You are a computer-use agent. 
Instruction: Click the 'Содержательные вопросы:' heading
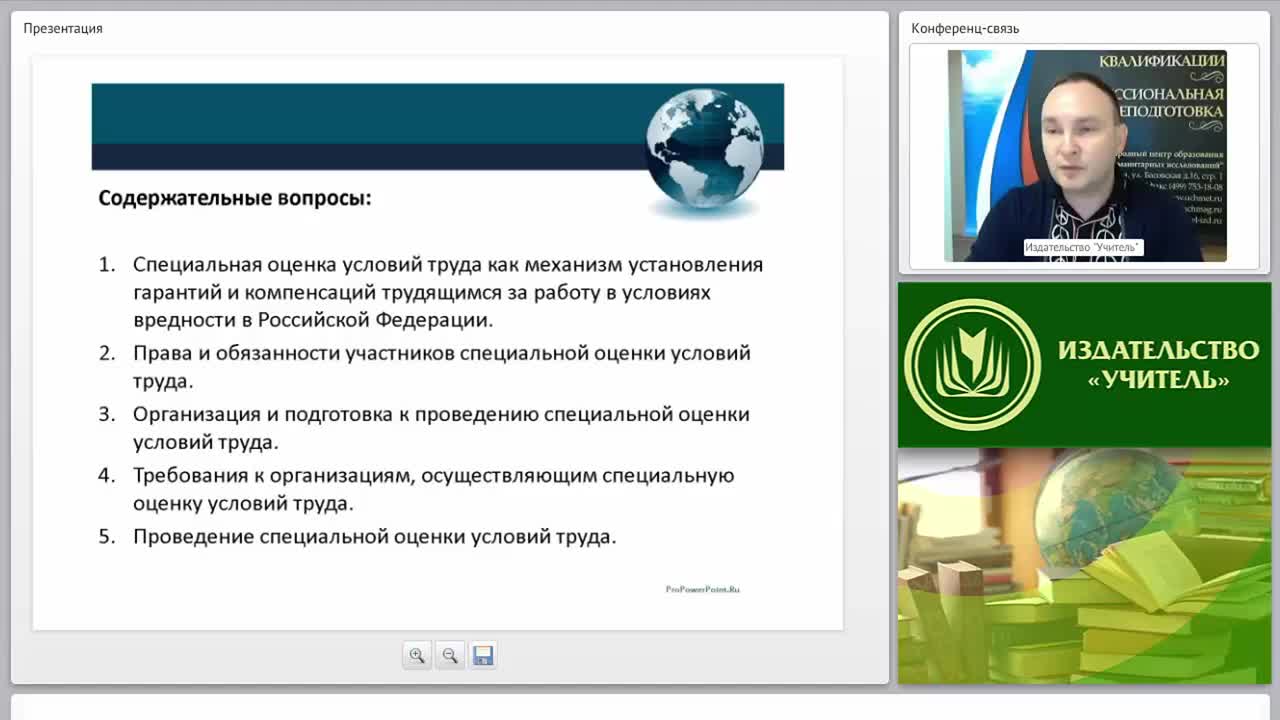[x=235, y=198]
